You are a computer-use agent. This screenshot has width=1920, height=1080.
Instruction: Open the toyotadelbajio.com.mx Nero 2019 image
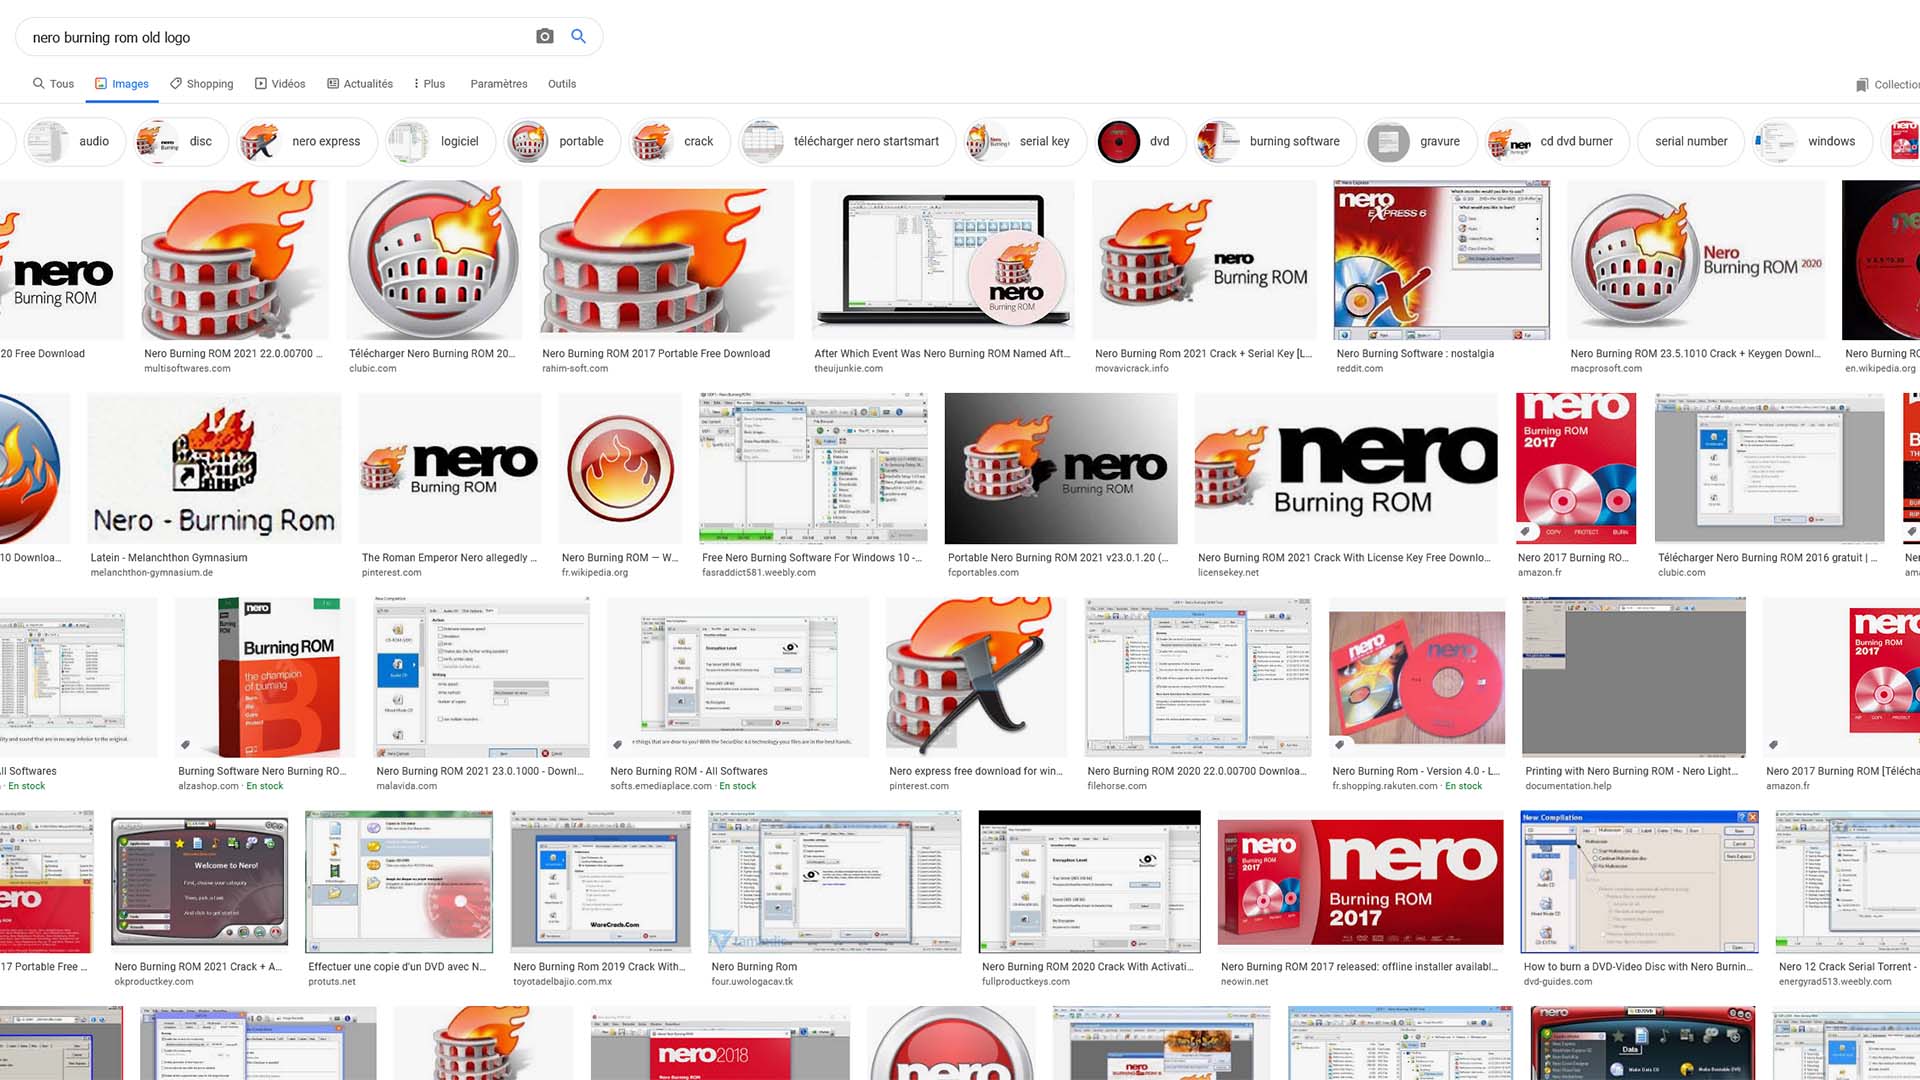pos(601,881)
